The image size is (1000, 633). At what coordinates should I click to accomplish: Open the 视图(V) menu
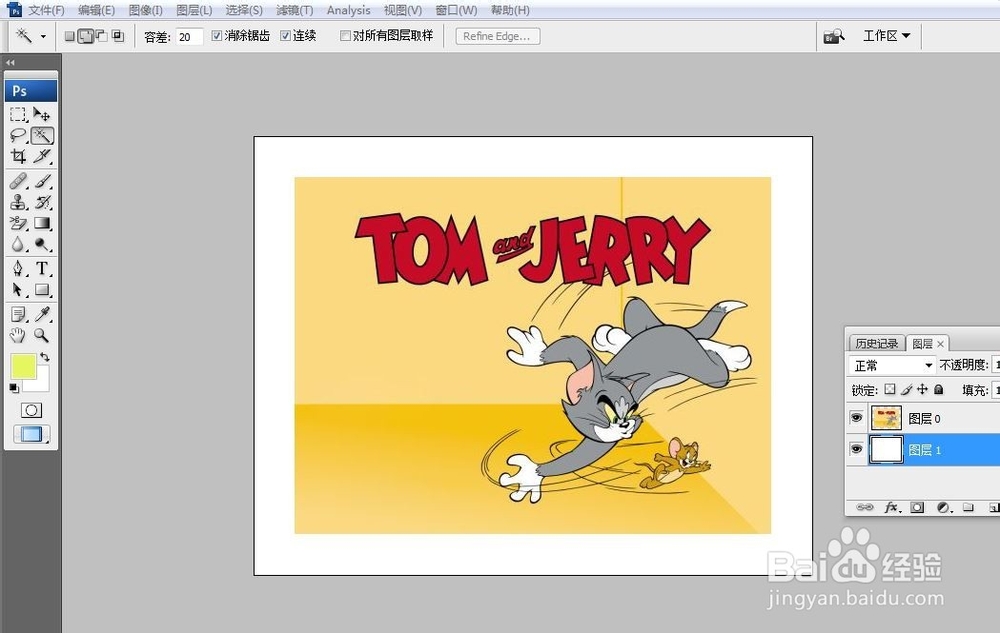(402, 10)
